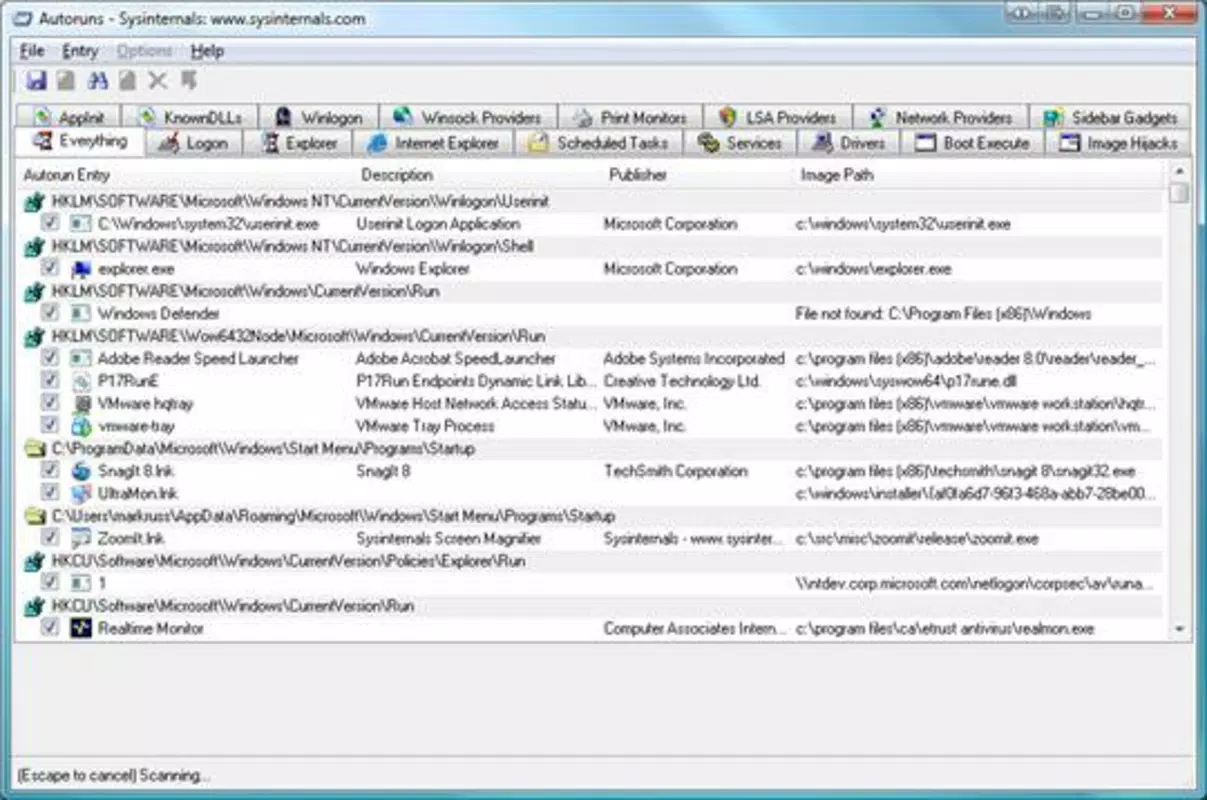Click the Properties toolbar icon after Find
This screenshot has height=800, width=1207.
pos(127,81)
